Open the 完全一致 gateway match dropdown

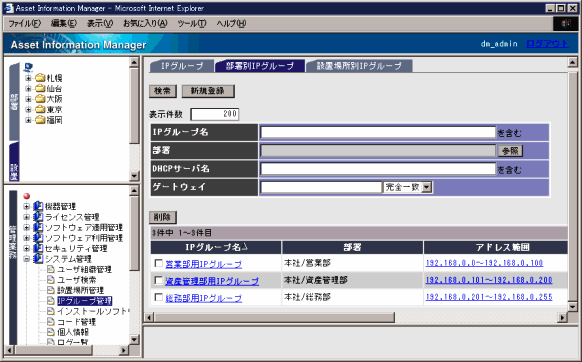[x=427, y=187]
